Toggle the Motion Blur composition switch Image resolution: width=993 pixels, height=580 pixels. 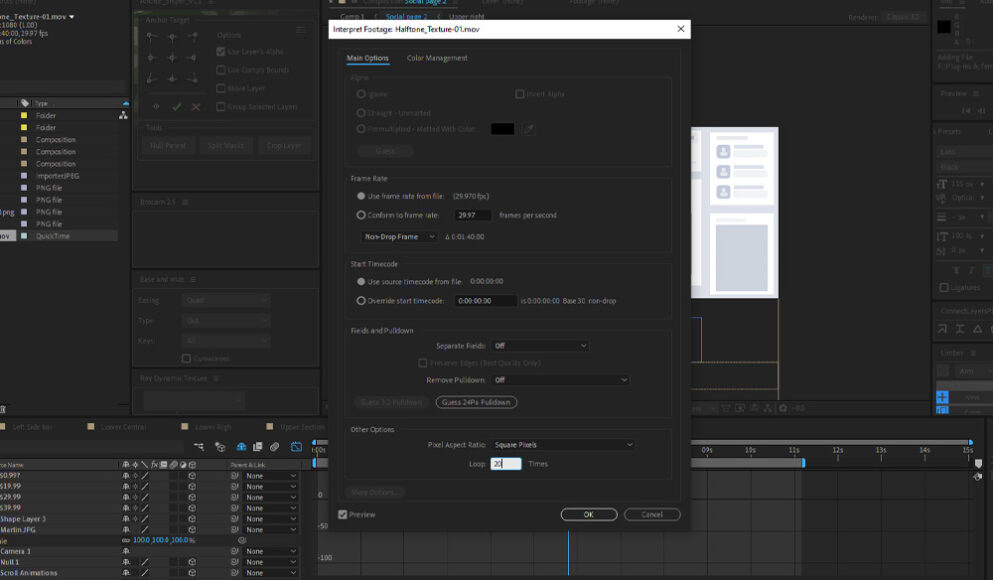coord(275,447)
